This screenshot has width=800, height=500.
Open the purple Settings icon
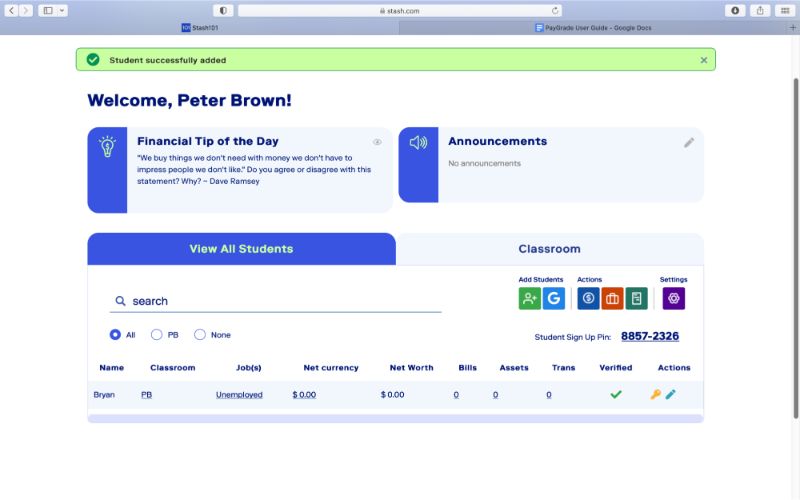[x=673, y=298]
